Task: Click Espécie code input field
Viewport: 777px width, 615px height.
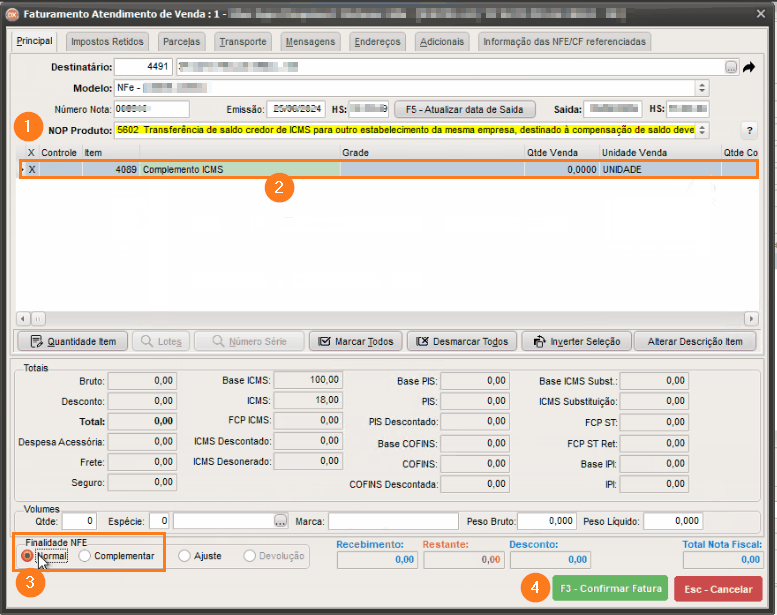Action: click(159, 521)
